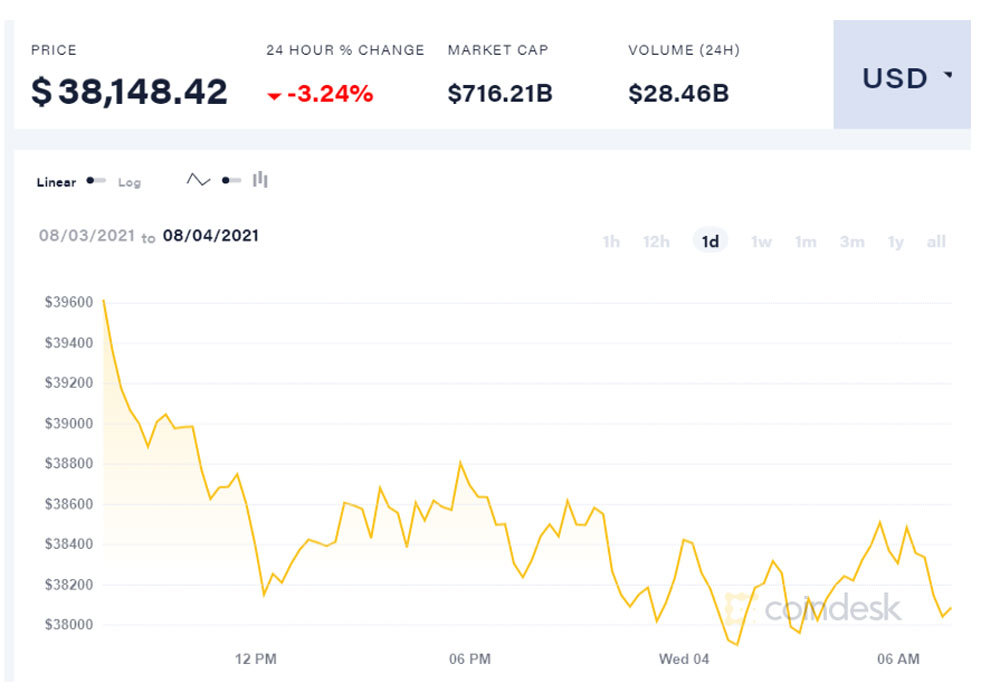The width and height of the screenshot is (1000, 693).
Task: Choose the Log scale label
Action: (129, 182)
